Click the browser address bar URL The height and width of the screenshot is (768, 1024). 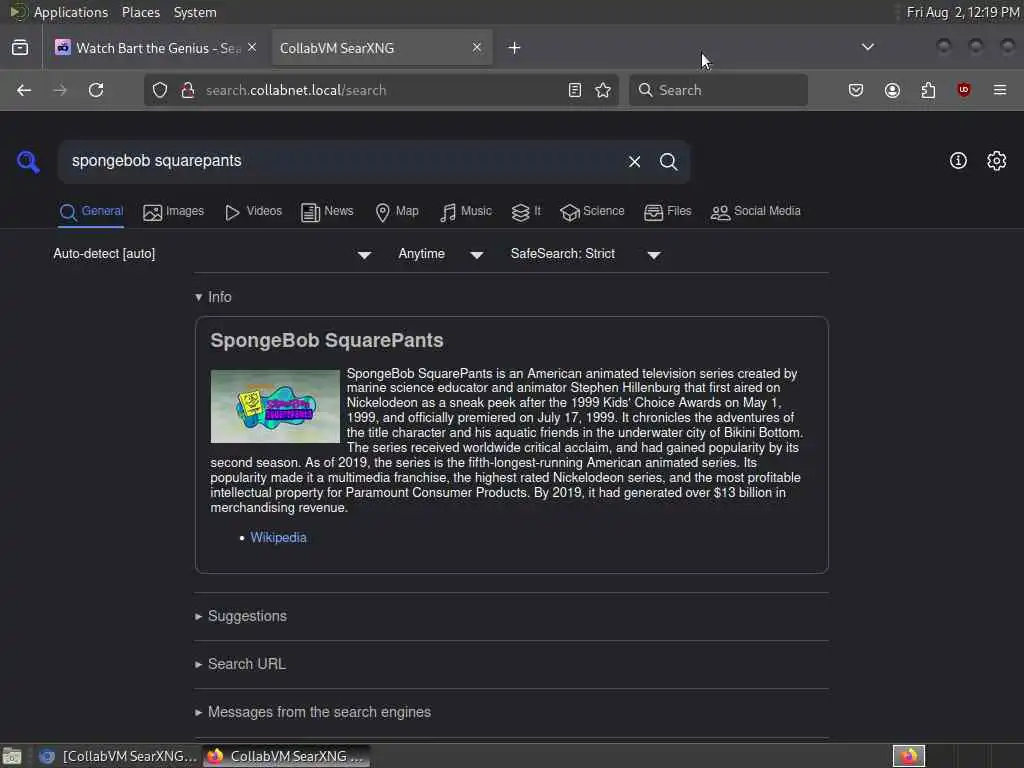point(296,90)
